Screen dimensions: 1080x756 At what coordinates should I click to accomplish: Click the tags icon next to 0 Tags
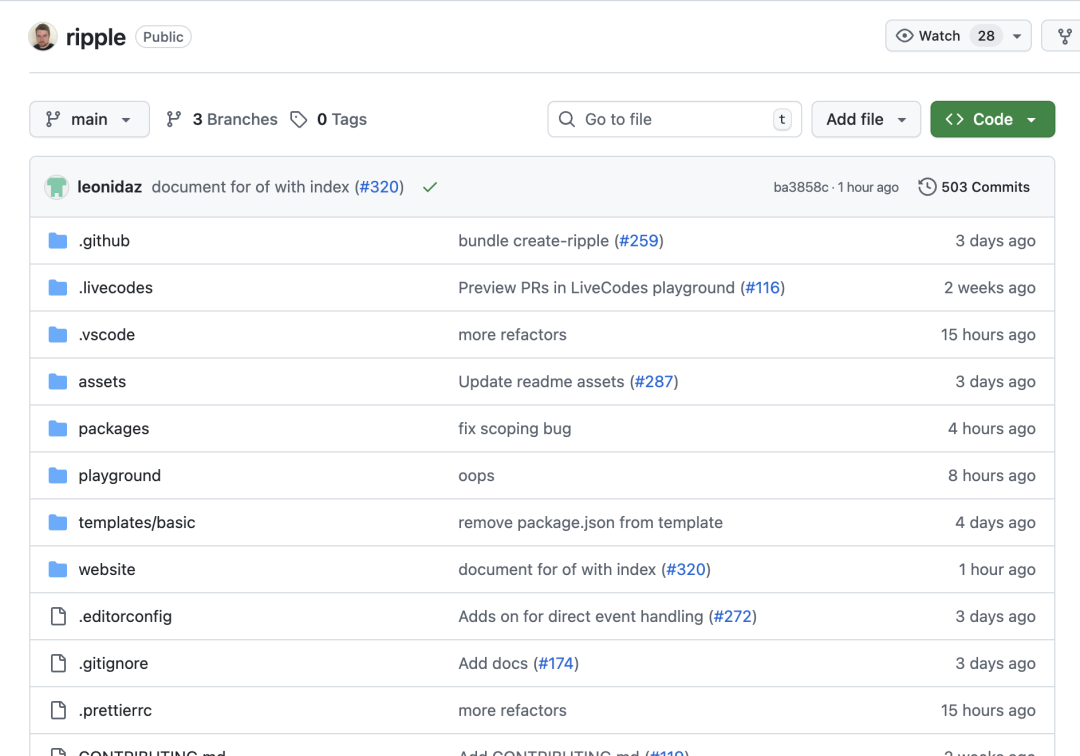point(299,119)
